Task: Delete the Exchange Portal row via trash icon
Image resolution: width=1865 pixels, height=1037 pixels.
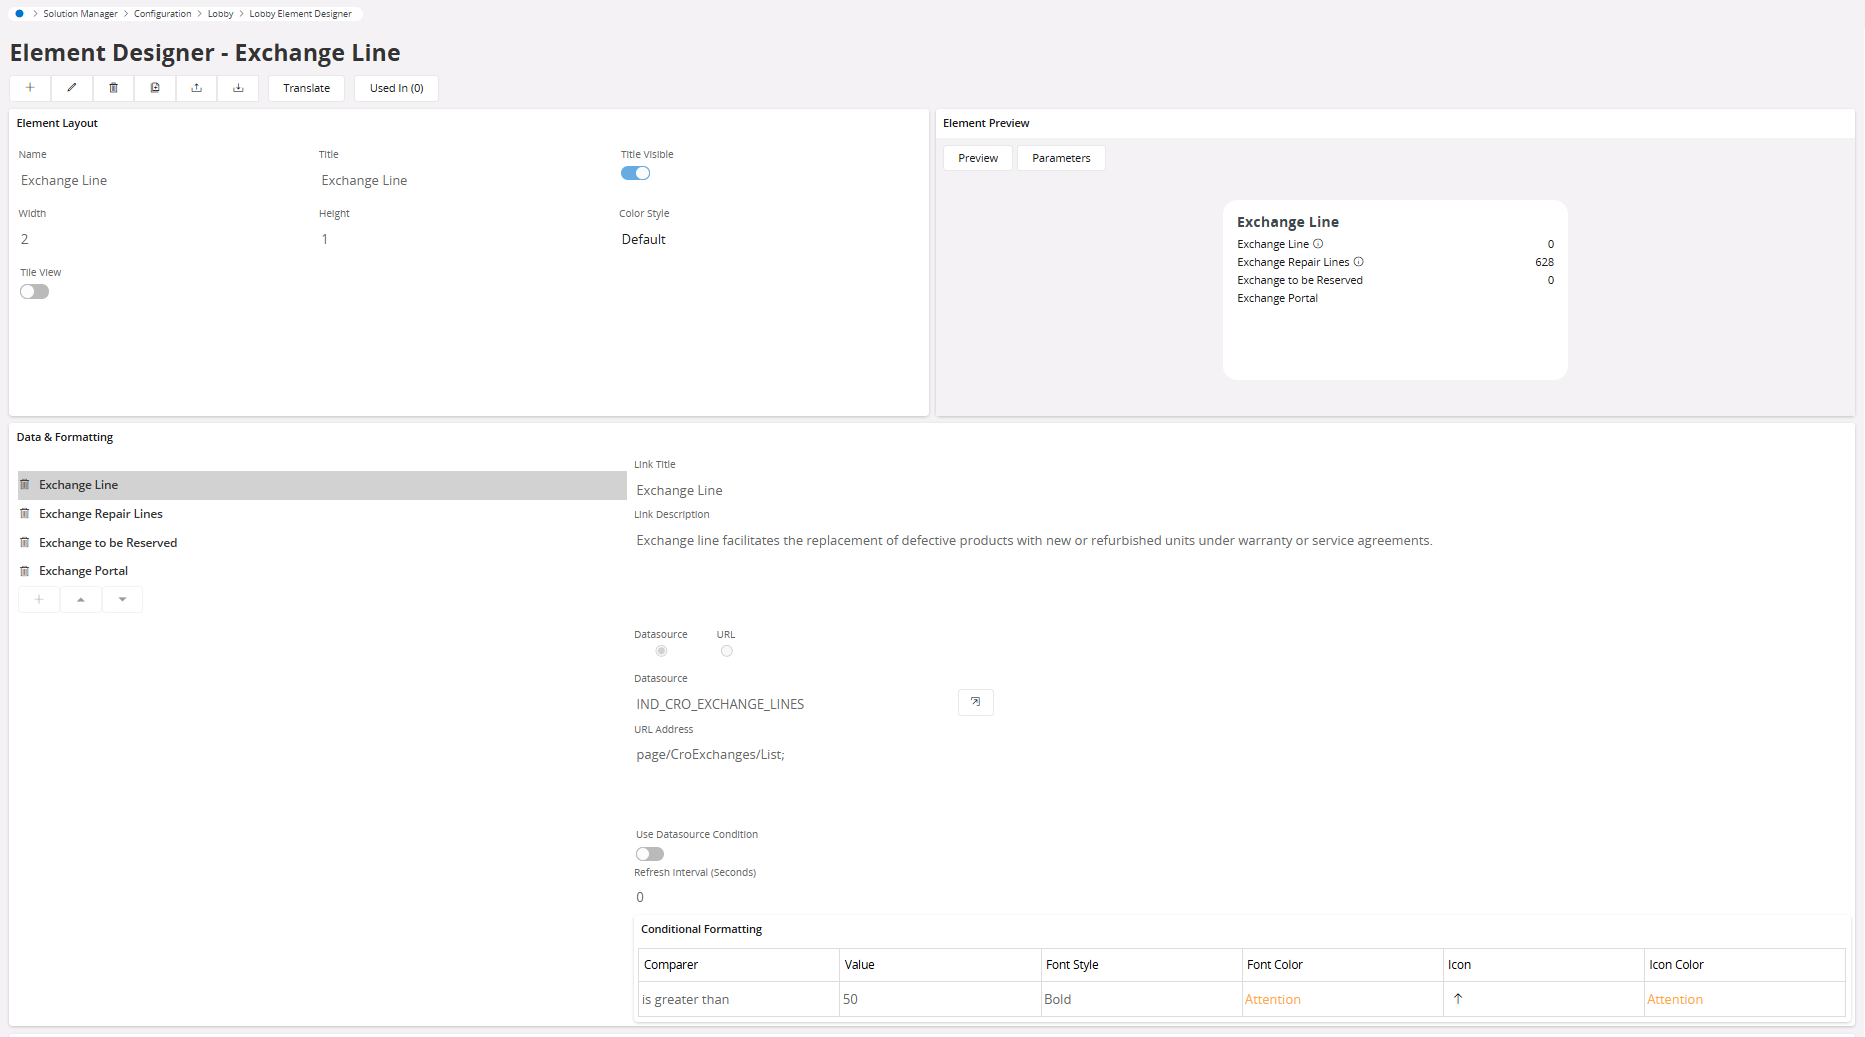Action: (25, 571)
